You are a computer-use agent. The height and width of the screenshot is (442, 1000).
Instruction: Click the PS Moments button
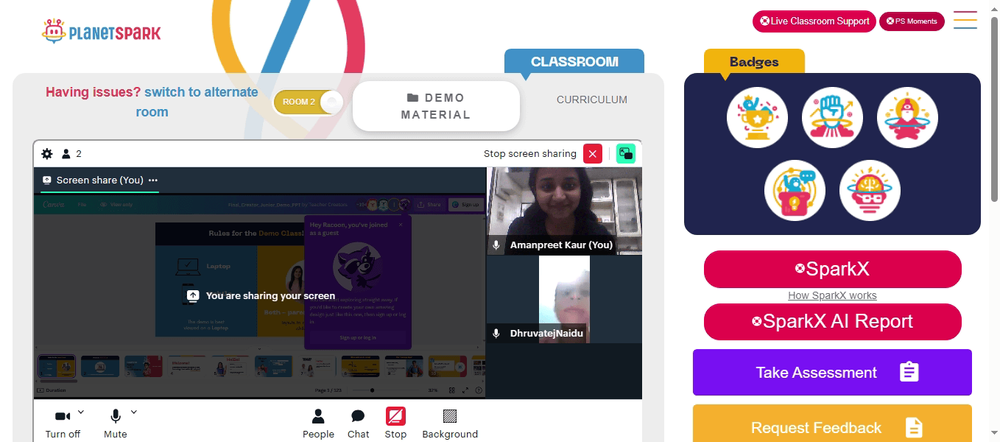tap(911, 21)
